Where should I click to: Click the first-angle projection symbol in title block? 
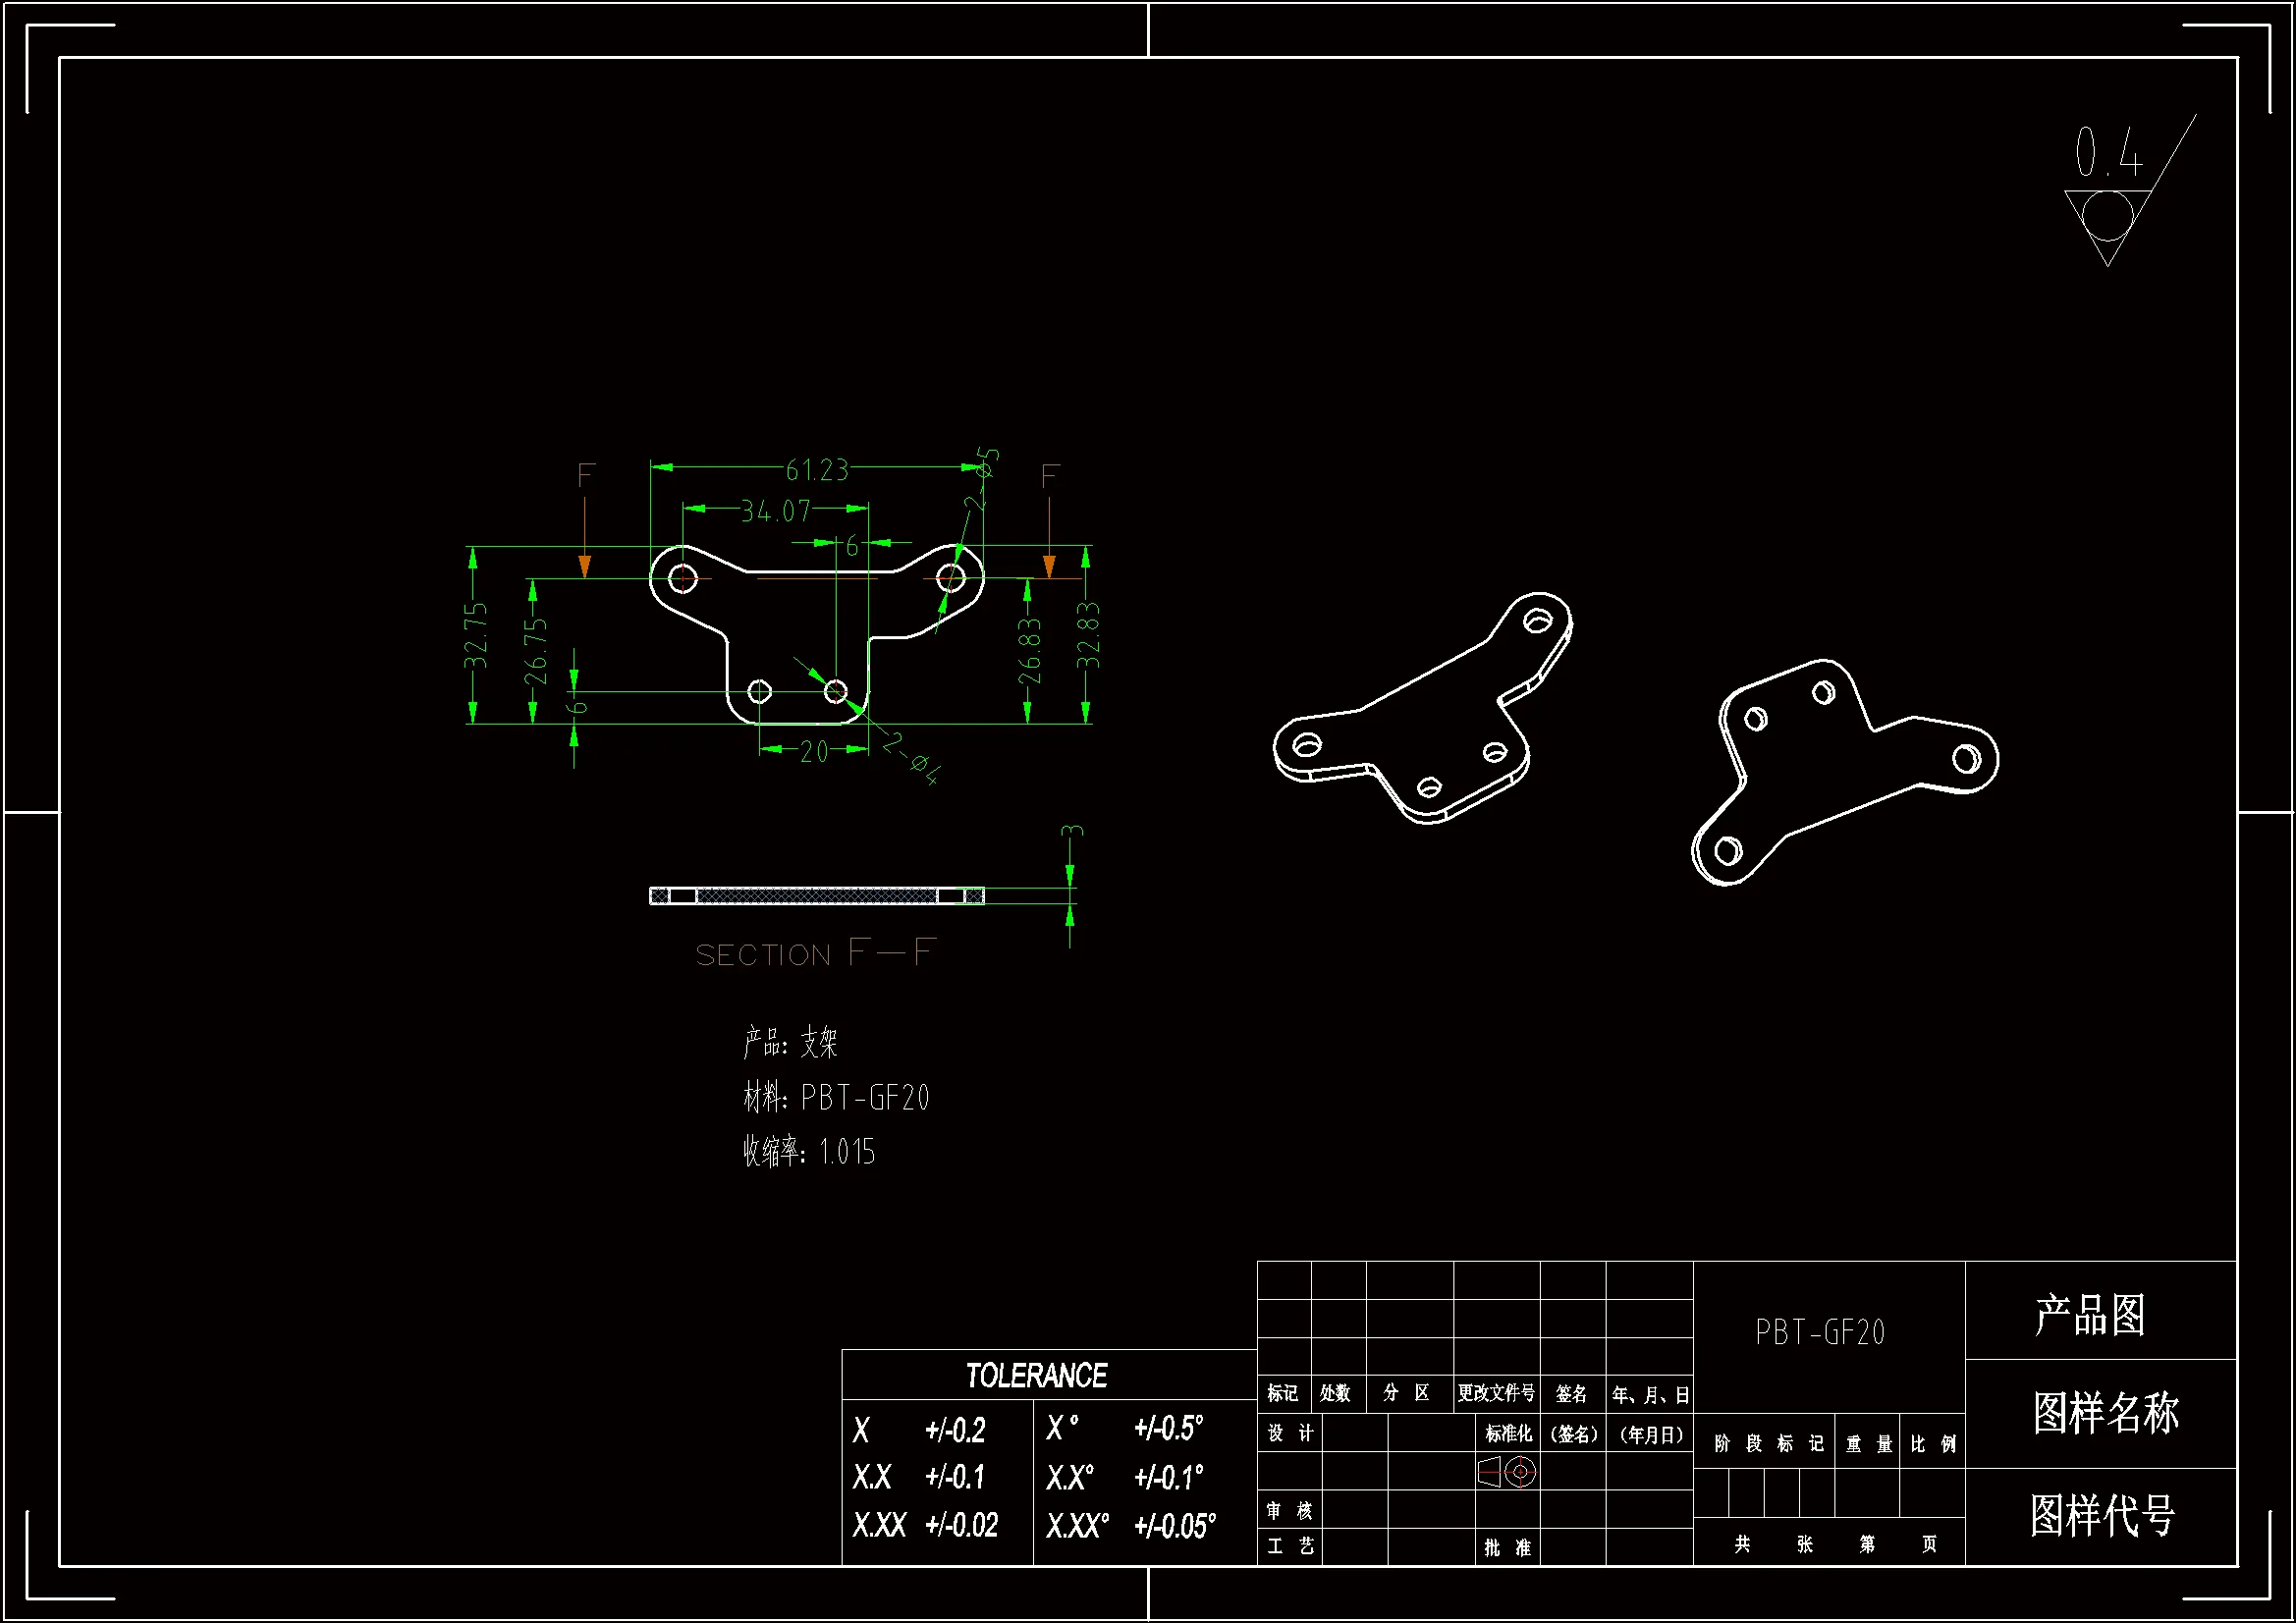[x=1507, y=1472]
